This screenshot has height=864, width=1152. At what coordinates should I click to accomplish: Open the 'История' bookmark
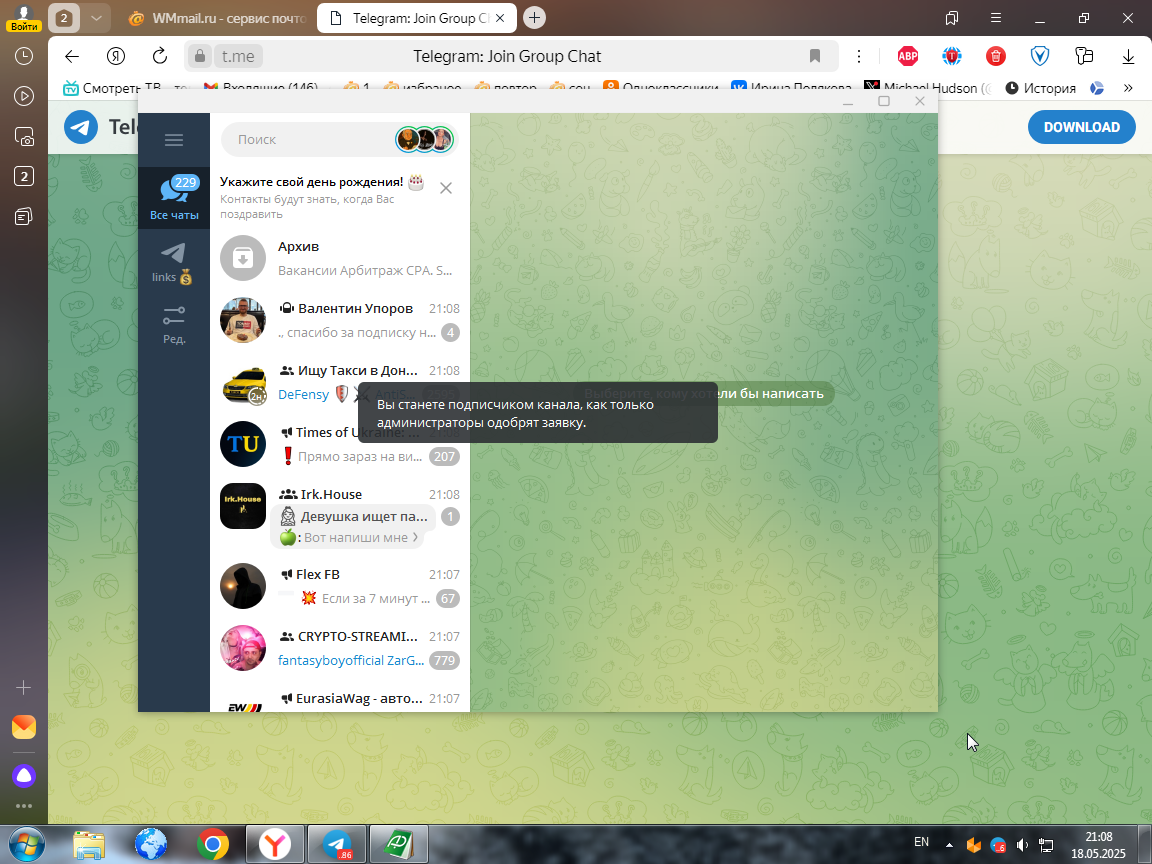point(1040,88)
